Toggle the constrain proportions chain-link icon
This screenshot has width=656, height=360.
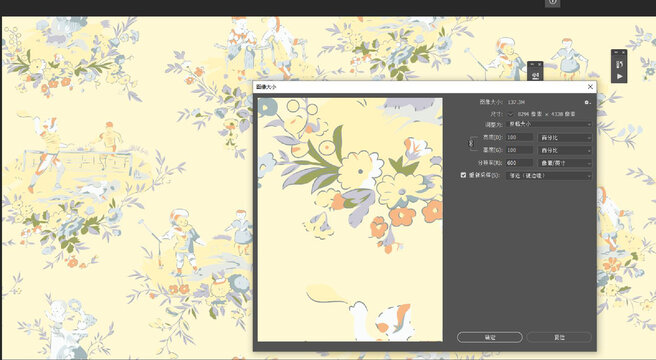coord(471,144)
